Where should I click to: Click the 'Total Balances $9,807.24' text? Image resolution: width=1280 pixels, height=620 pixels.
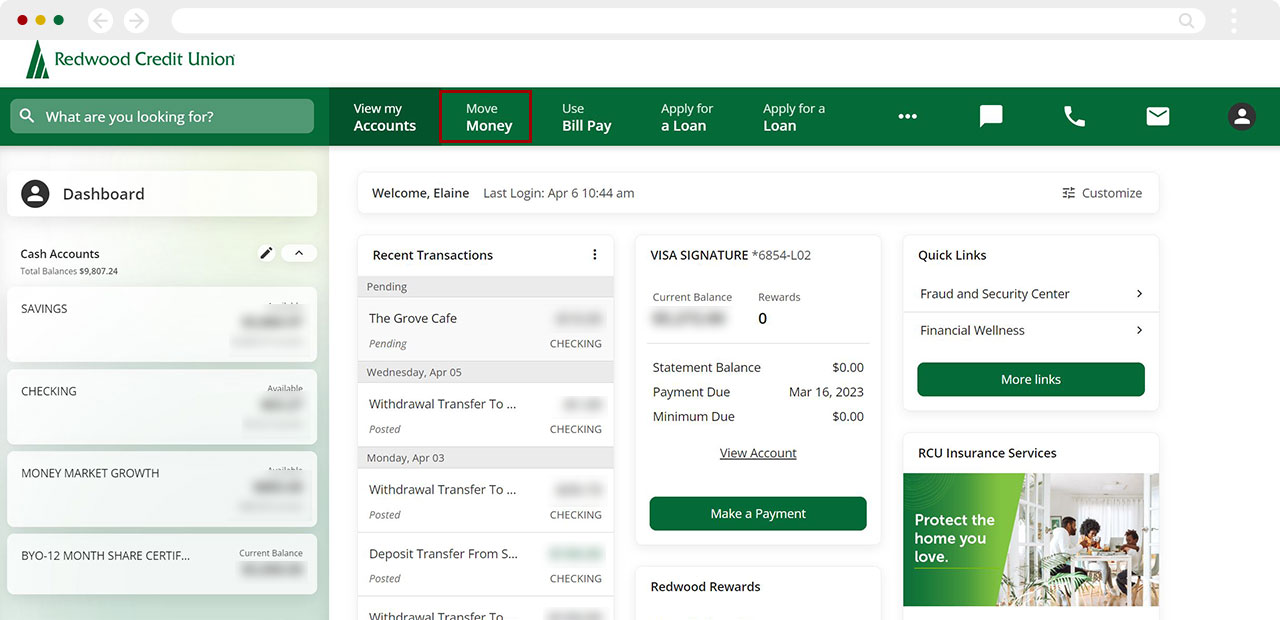69,271
